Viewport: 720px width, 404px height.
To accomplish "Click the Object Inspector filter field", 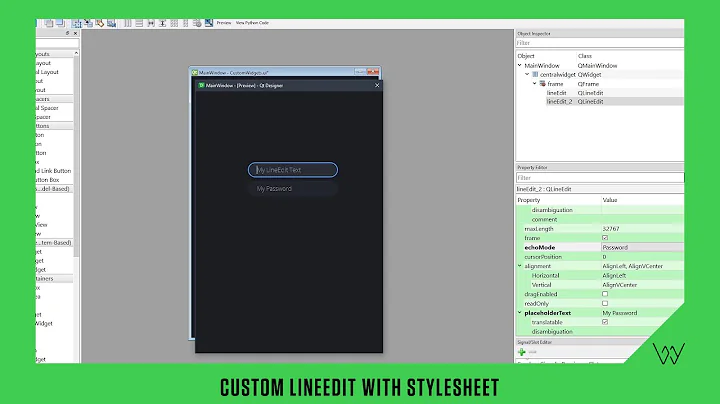I will 600,43.
